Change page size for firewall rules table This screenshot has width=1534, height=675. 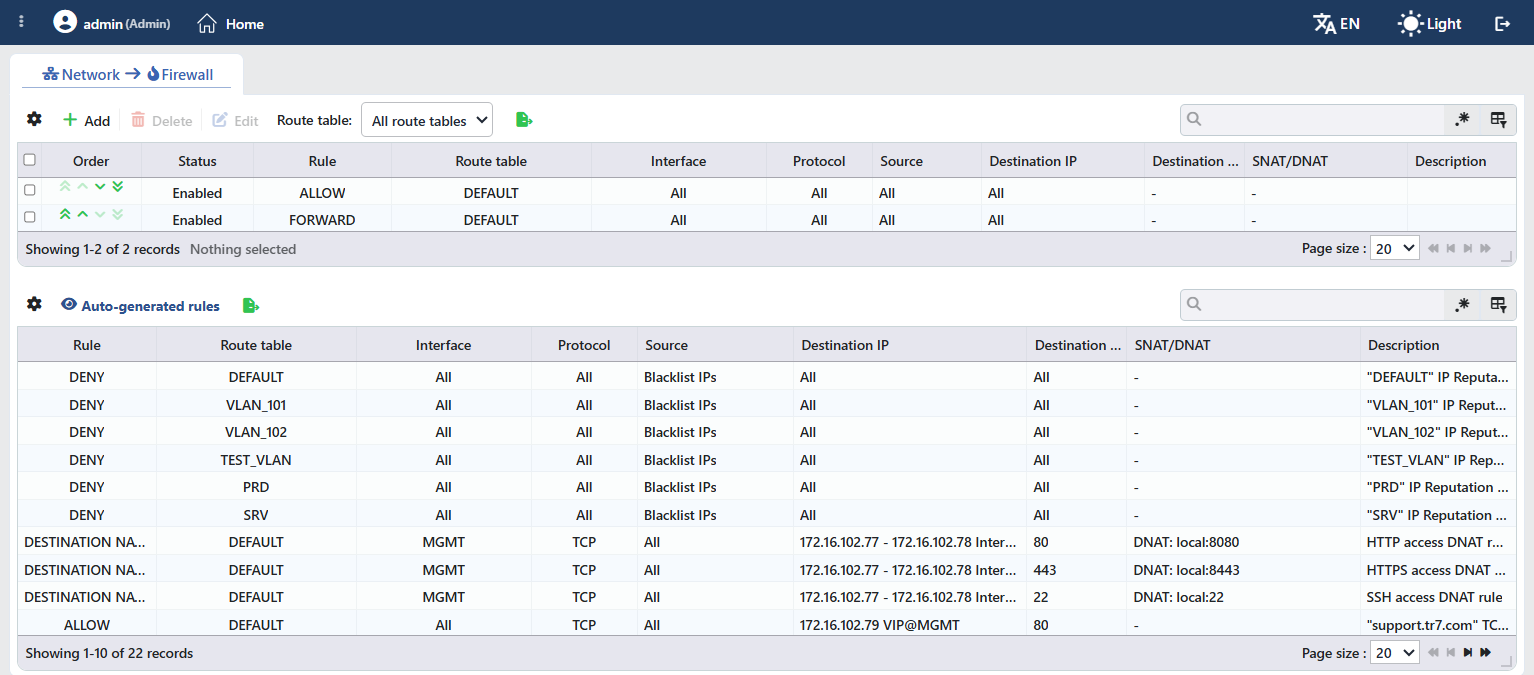[x=1395, y=248]
